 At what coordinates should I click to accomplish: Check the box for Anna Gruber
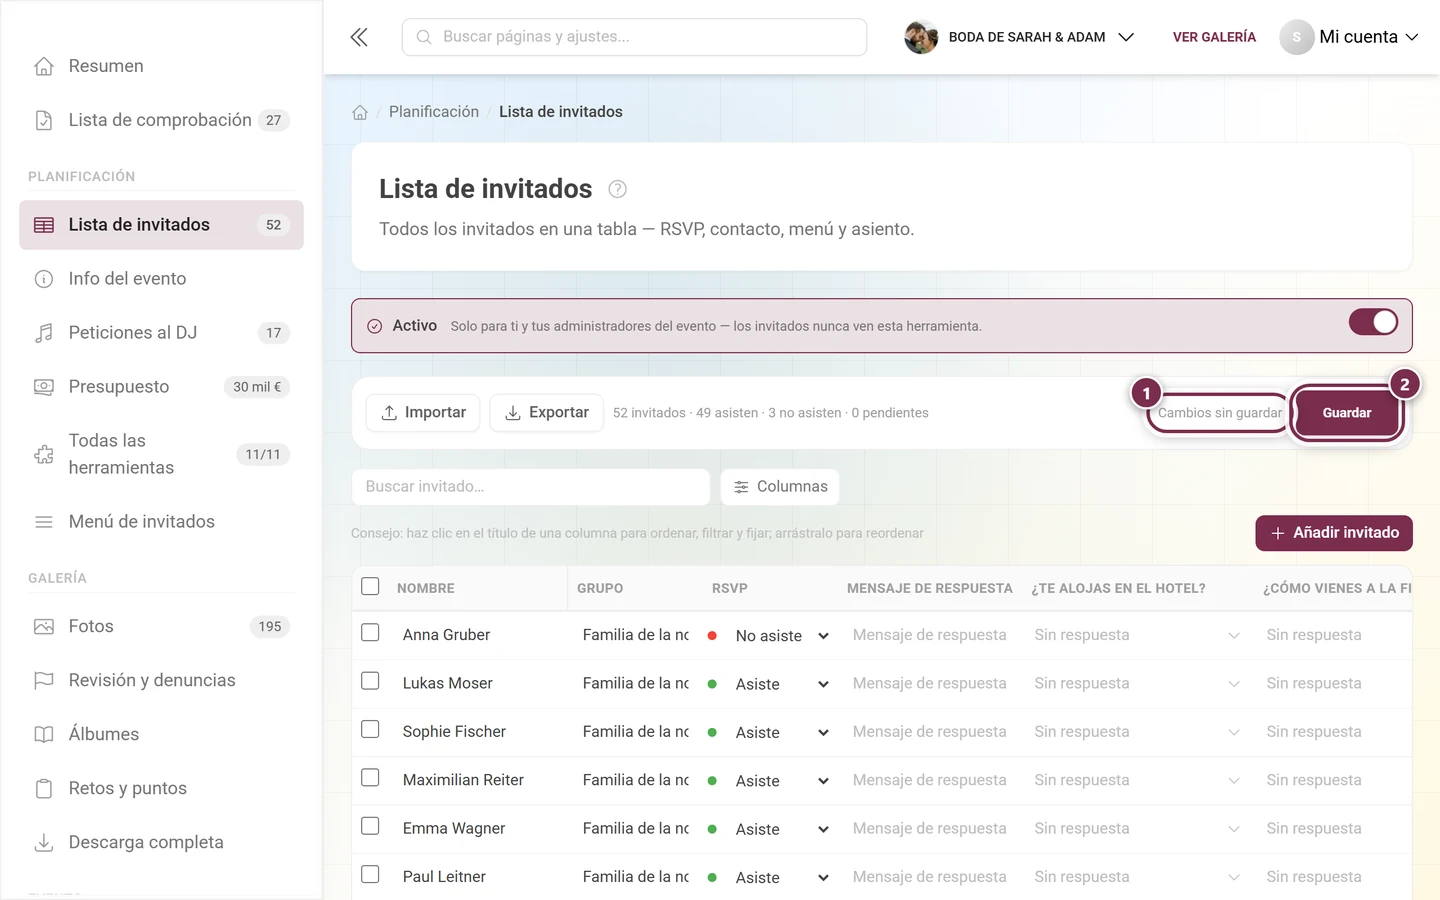coord(370,633)
